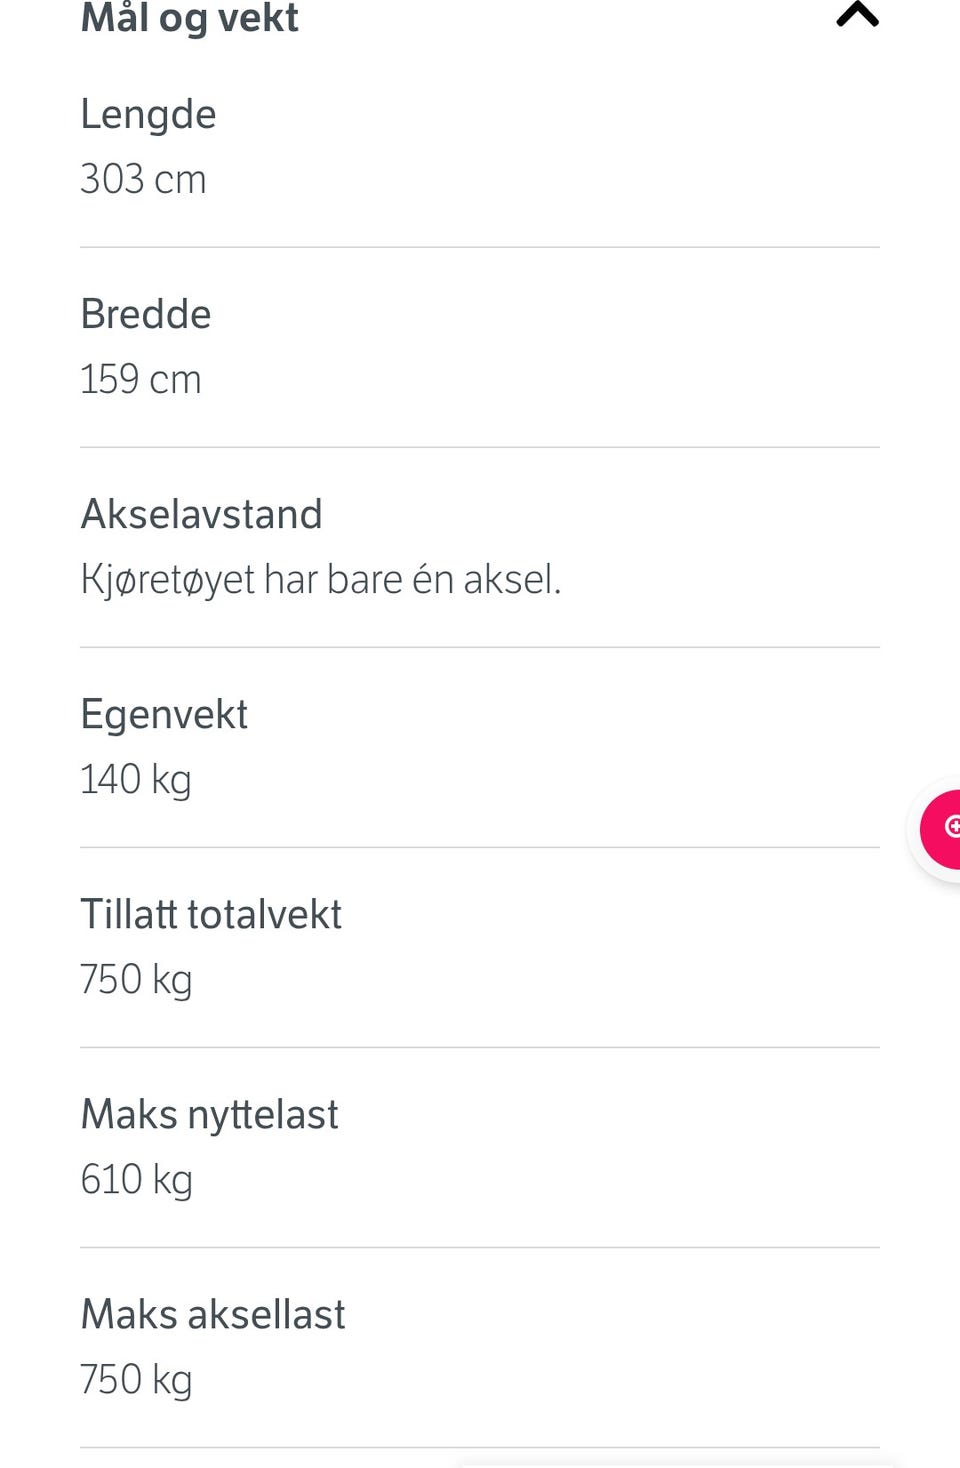
Task: Select the 750 kg value under Tillatt totalvekt
Action: 136,980
